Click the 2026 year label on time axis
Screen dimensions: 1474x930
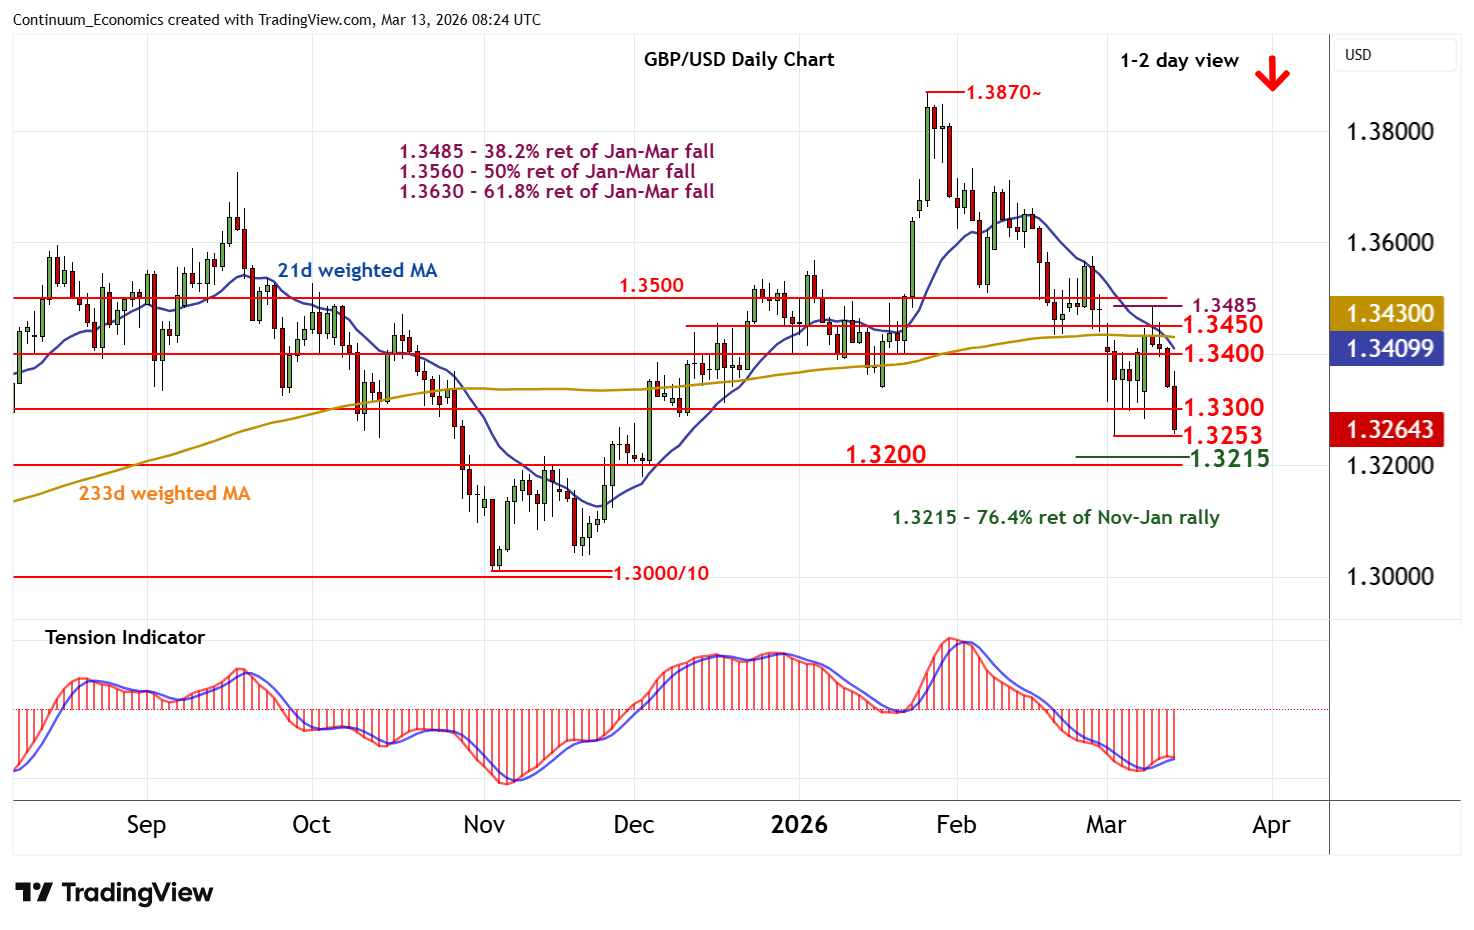(799, 825)
